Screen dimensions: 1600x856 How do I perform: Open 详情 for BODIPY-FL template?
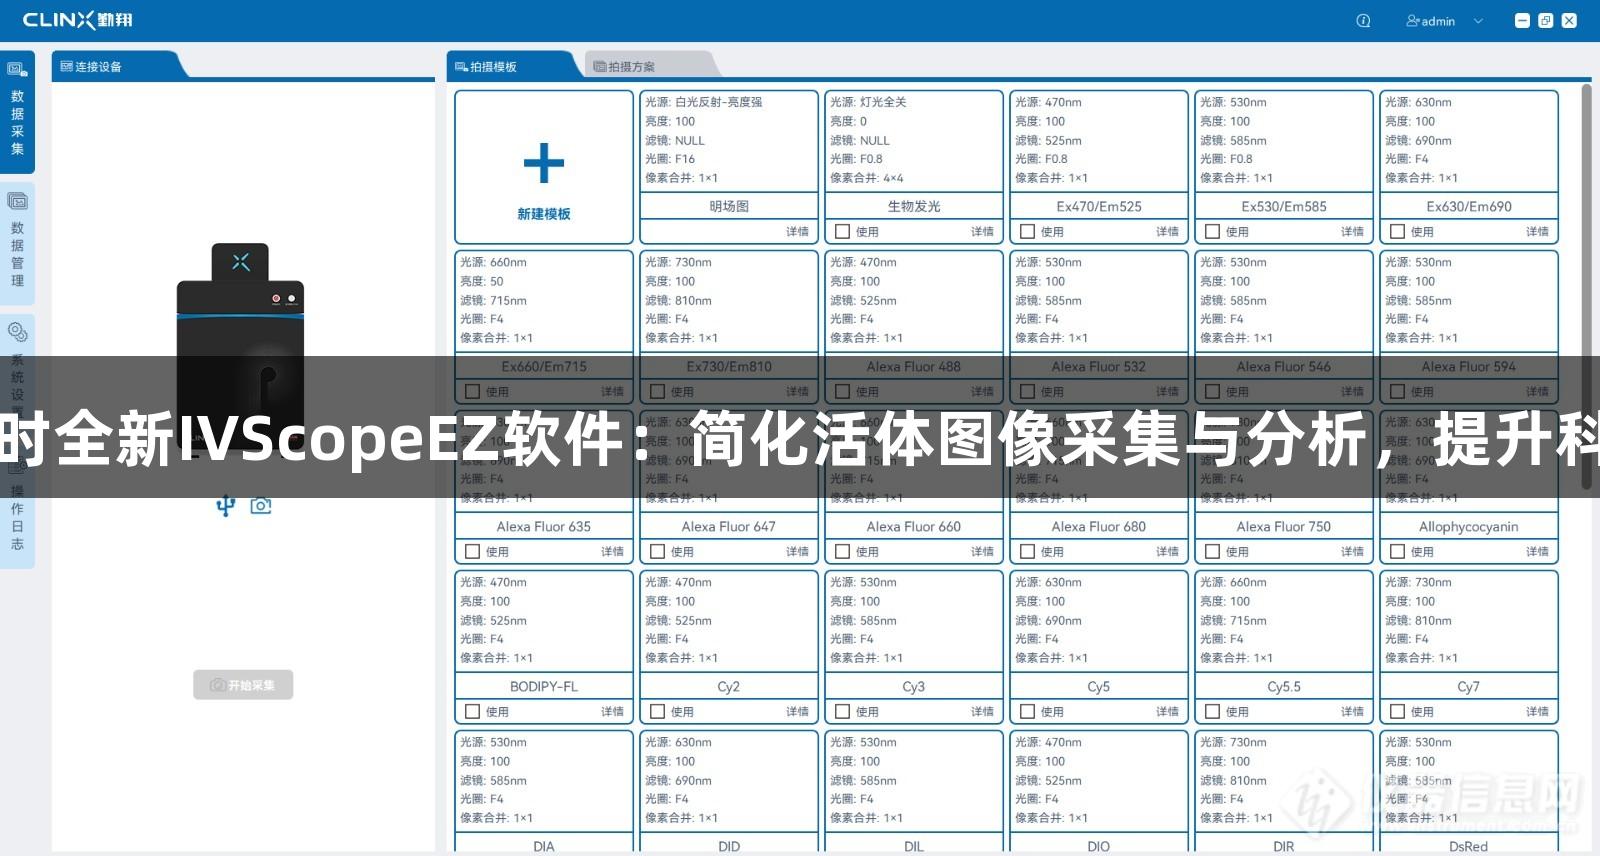[x=612, y=711]
